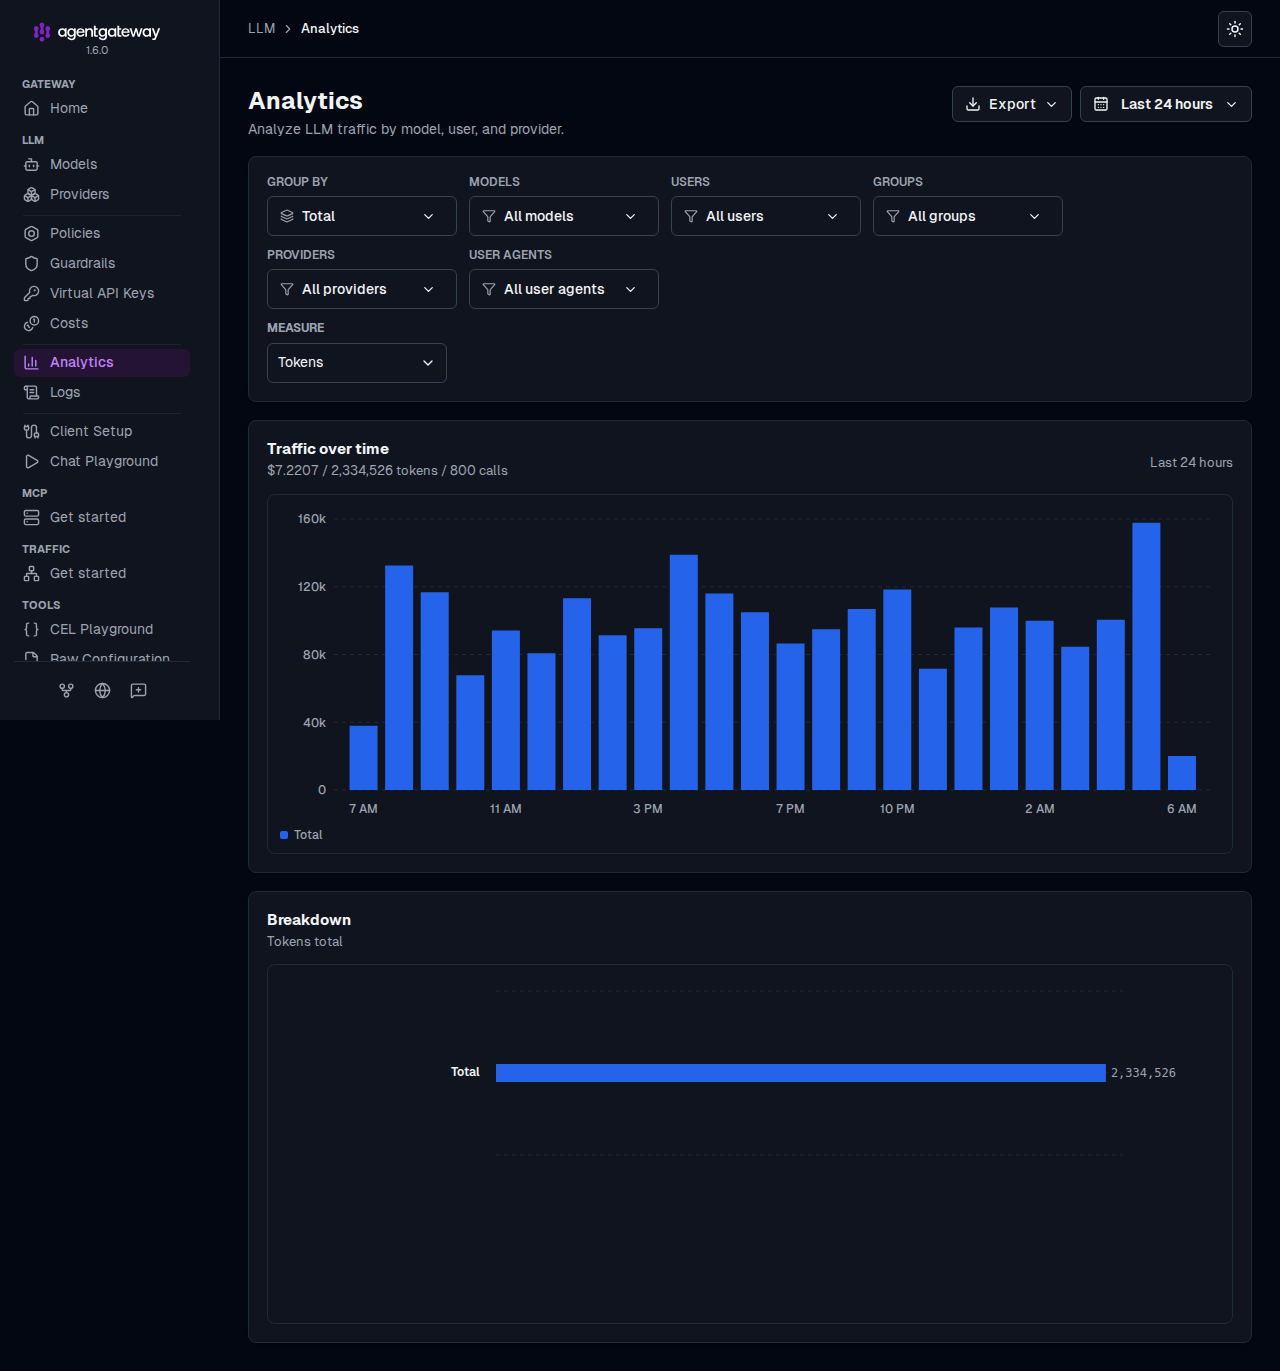Open Chat Playground from sidebar
This screenshot has height=1371, width=1280.
pyautogui.click(x=102, y=461)
